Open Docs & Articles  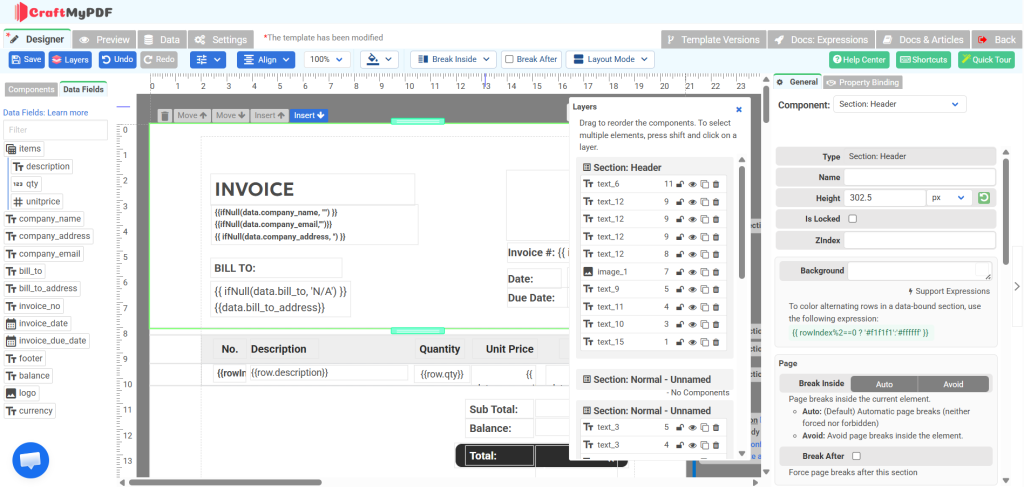coord(923,39)
